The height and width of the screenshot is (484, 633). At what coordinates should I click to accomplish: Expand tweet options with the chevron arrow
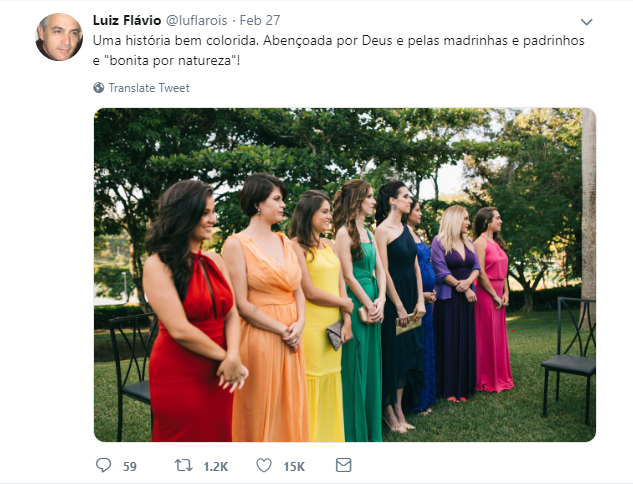(x=586, y=22)
